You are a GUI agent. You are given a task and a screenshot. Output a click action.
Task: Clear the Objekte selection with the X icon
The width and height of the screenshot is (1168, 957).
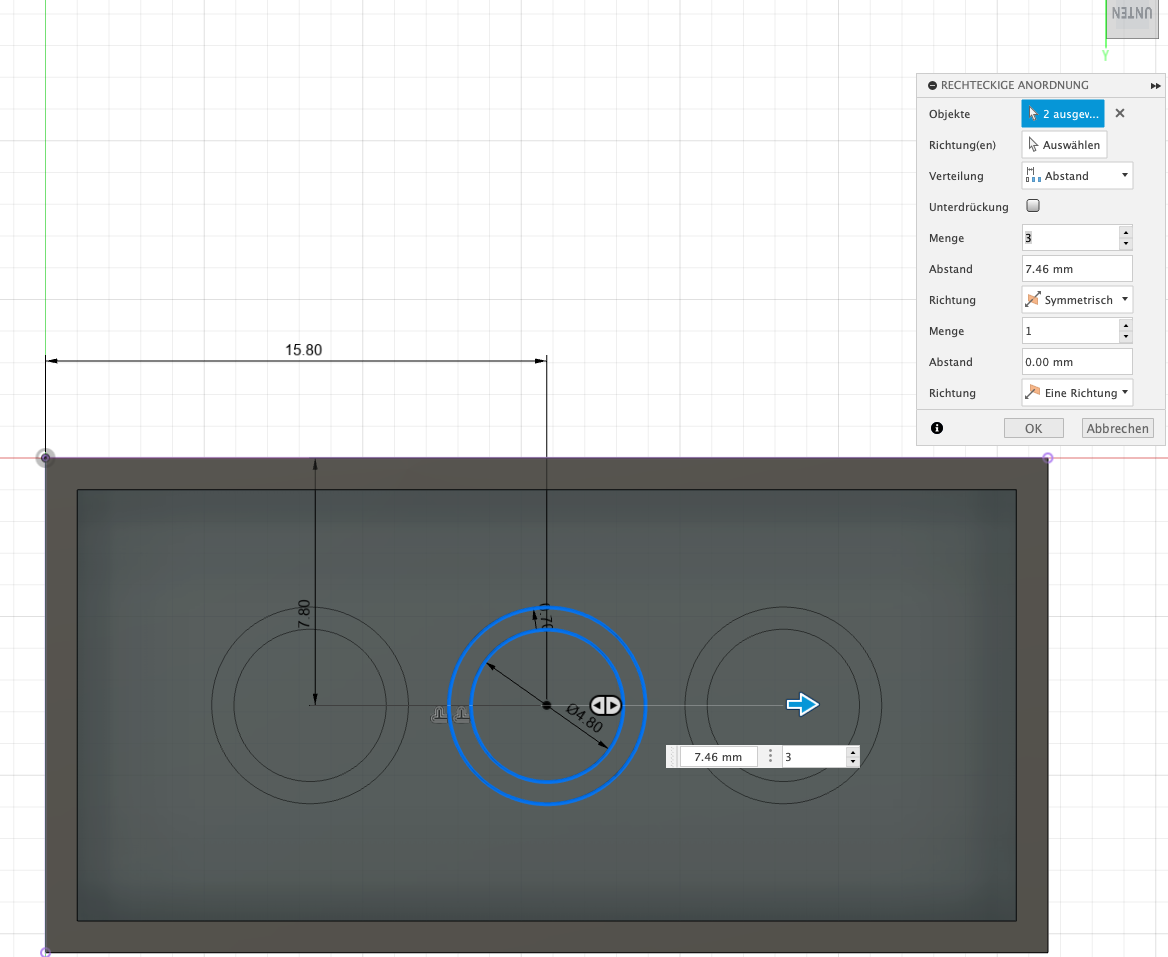coord(1120,114)
